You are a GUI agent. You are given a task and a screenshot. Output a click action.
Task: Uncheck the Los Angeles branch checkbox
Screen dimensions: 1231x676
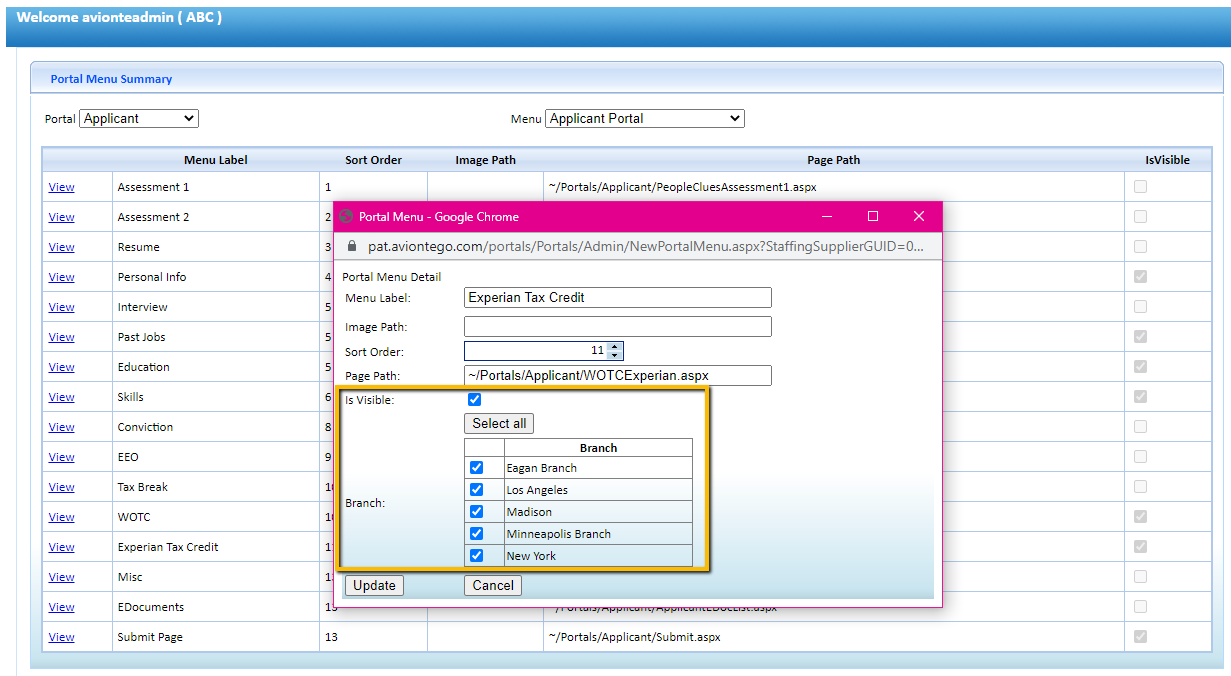pos(477,490)
